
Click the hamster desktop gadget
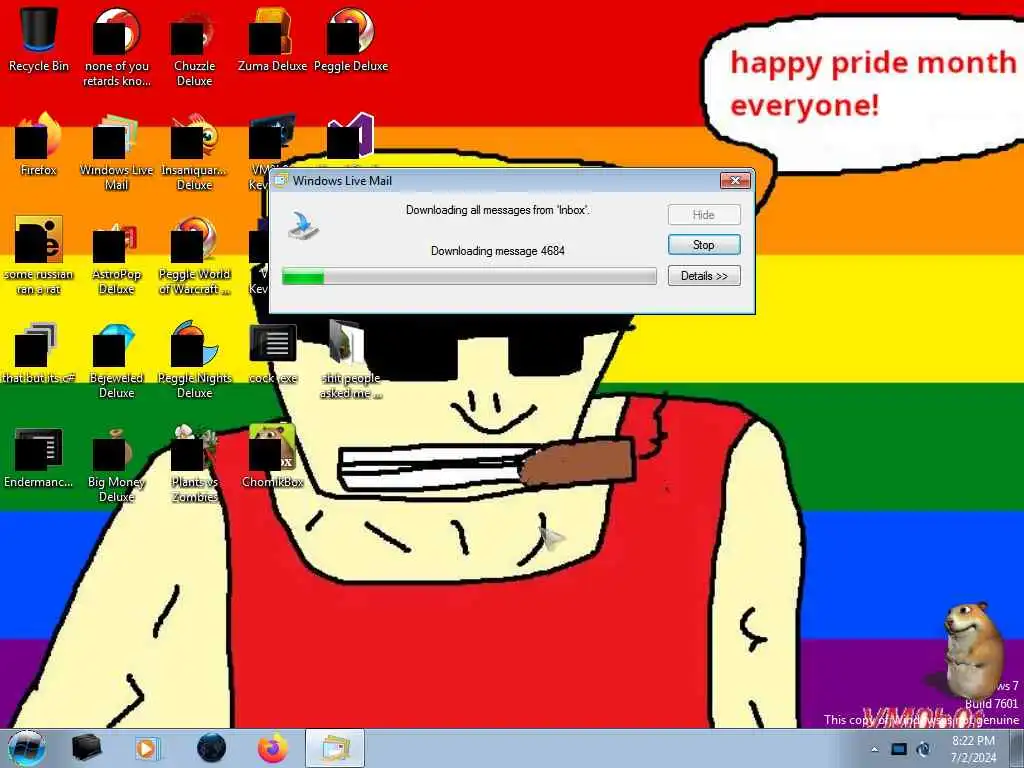(x=973, y=650)
